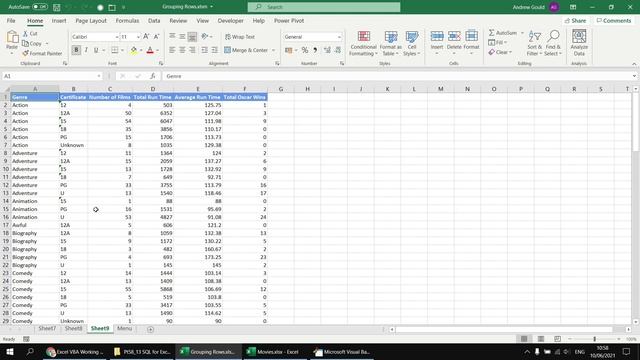640x360 pixels.
Task: Click the Name Box showing A1
Action: pos(52,76)
